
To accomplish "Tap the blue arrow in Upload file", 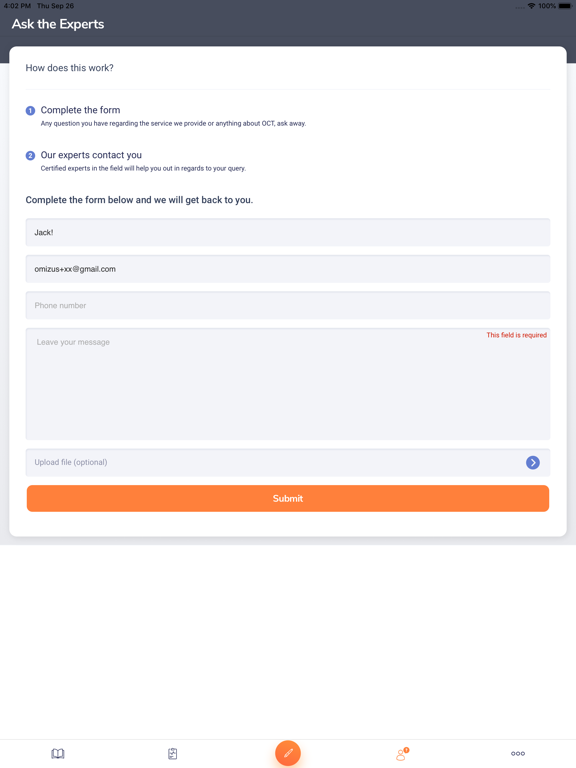I will (533, 462).
